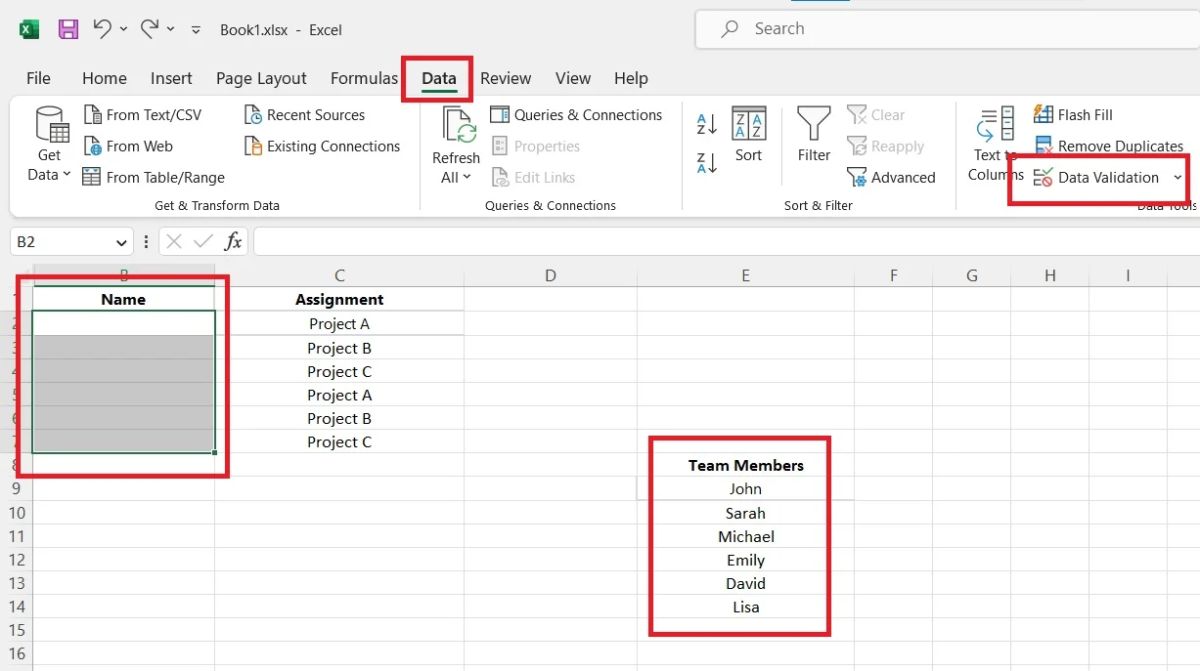Click Remove Duplicates
The image size is (1200, 671).
(1108, 145)
